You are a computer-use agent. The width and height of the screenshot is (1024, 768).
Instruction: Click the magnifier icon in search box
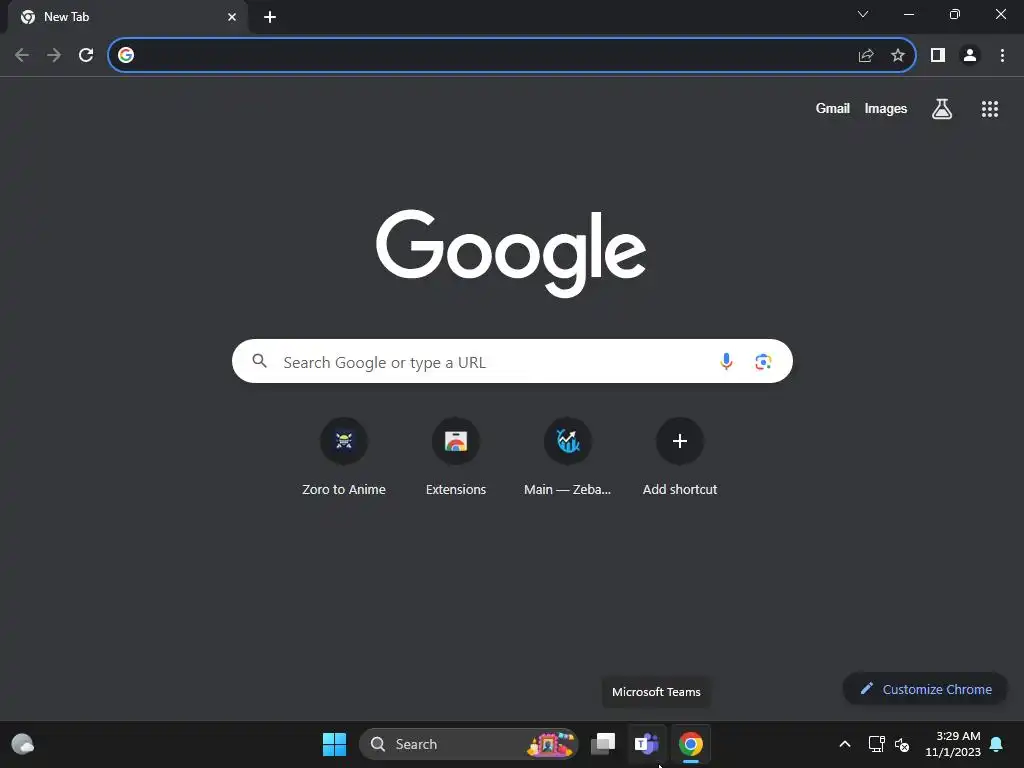click(259, 360)
